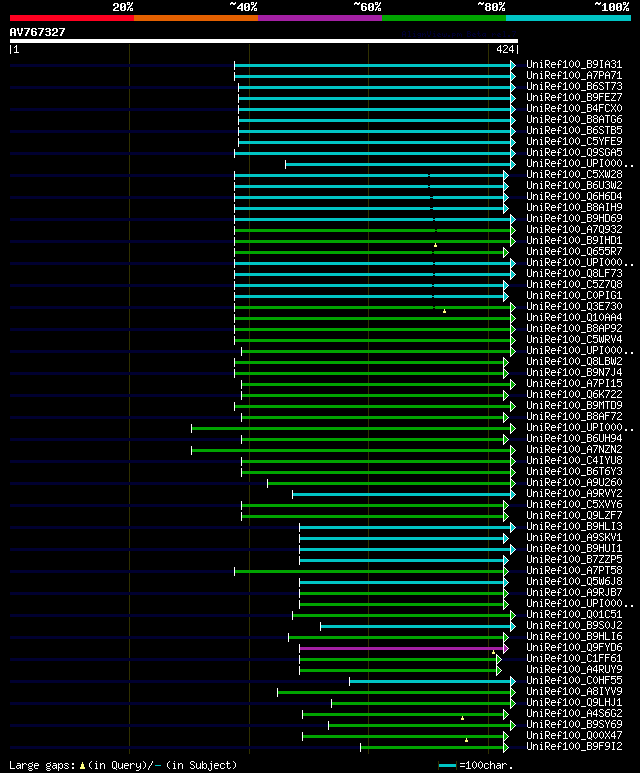
Task: Click the green ~80% identity legend segment
Action: (x=444, y=18)
